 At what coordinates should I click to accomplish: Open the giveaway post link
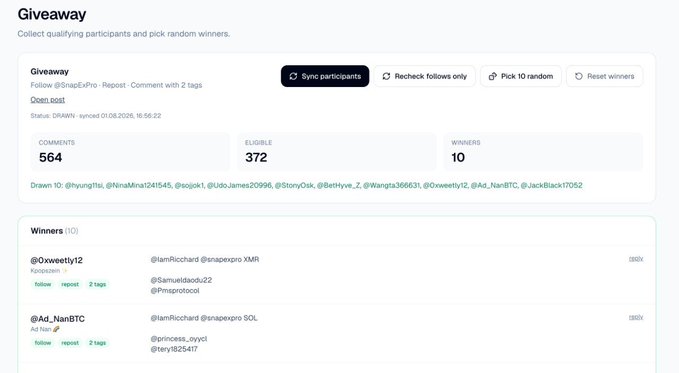click(48, 100)
